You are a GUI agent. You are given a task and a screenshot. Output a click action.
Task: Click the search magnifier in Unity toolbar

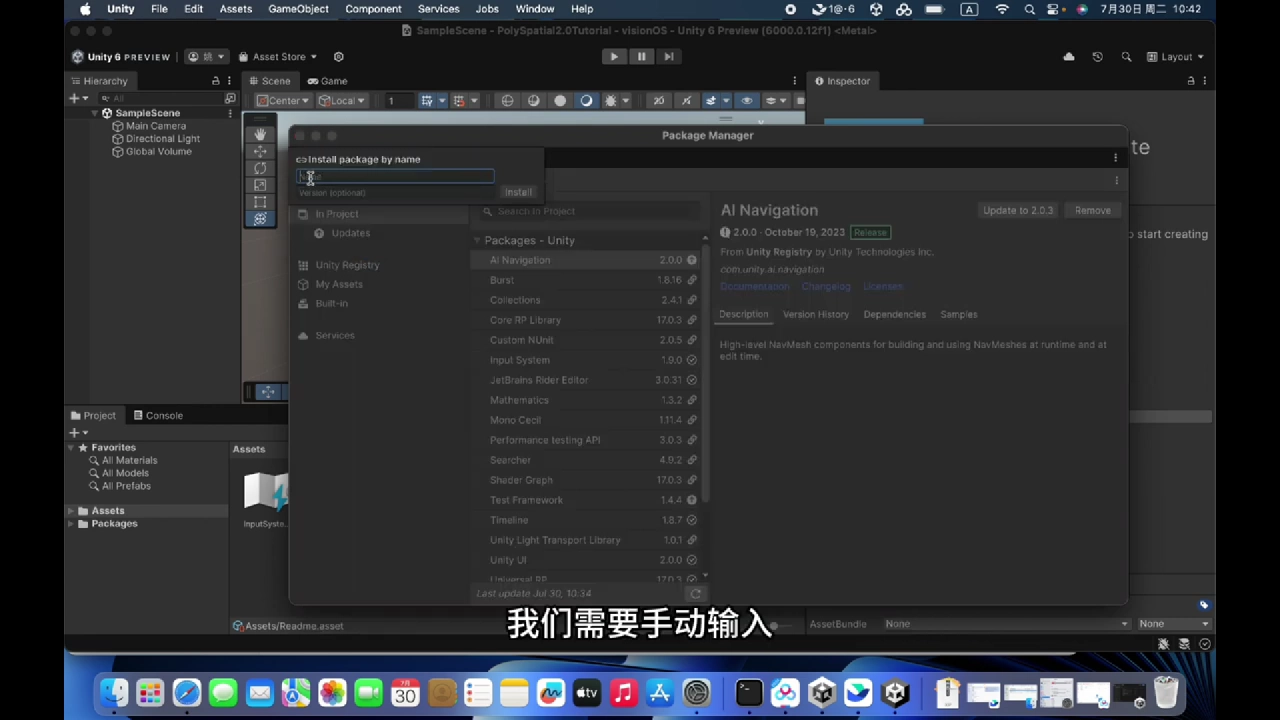1126,57
